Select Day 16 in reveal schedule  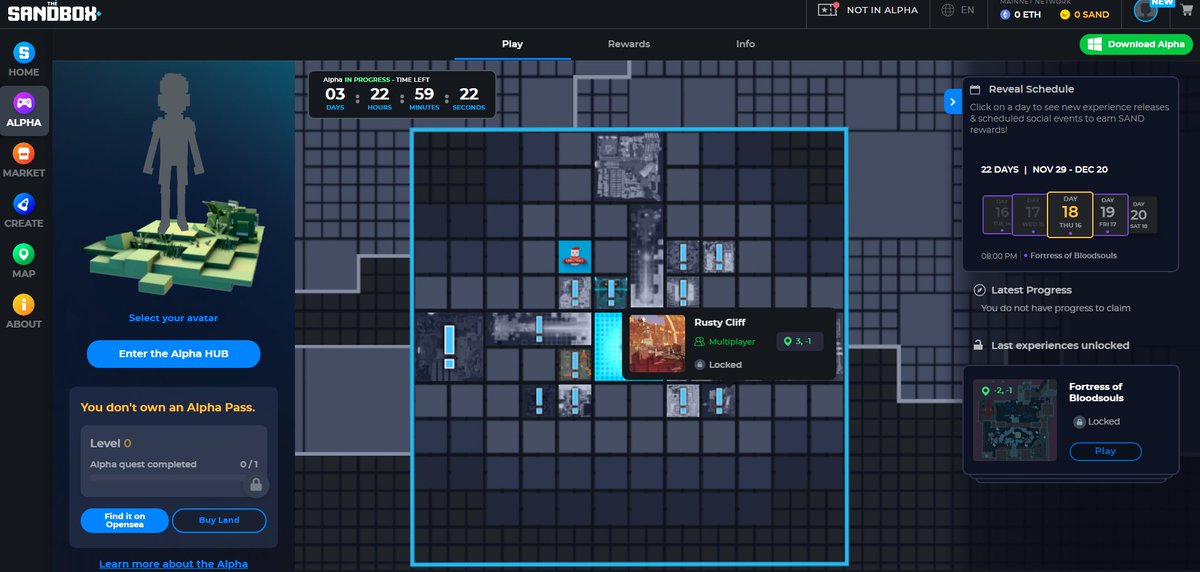(x=999, y=214)
